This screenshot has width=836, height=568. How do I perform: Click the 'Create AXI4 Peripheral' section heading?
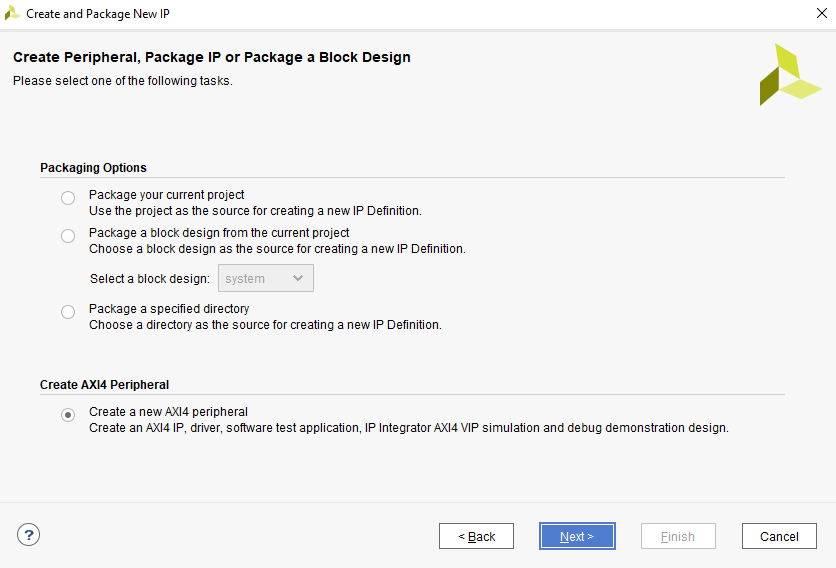[x=104, y=385]
